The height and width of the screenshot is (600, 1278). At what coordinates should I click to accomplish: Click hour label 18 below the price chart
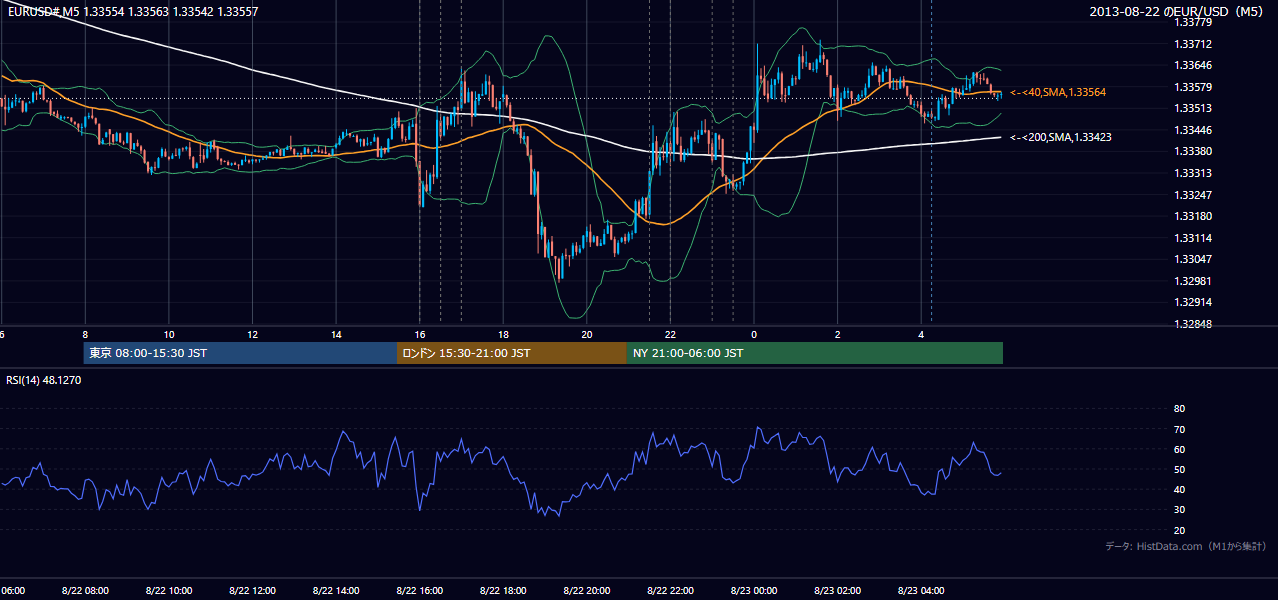(503, 334)
